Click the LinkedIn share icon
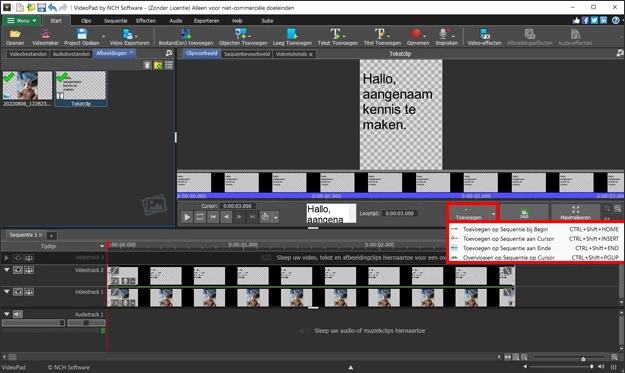 tap(603, 20)
